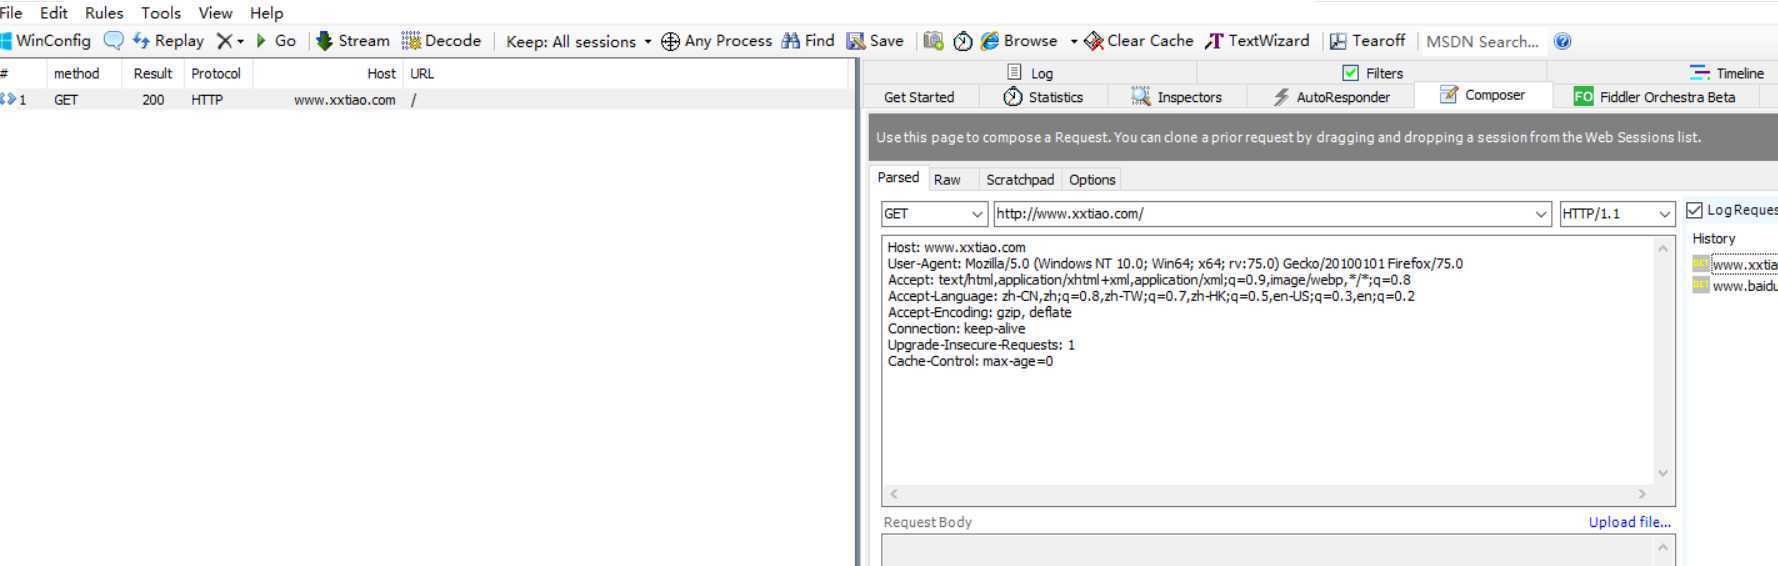The image size is (1778, 566).
Task: Replay the selected session
Action: pyautogui.click(x=168, y=41)
